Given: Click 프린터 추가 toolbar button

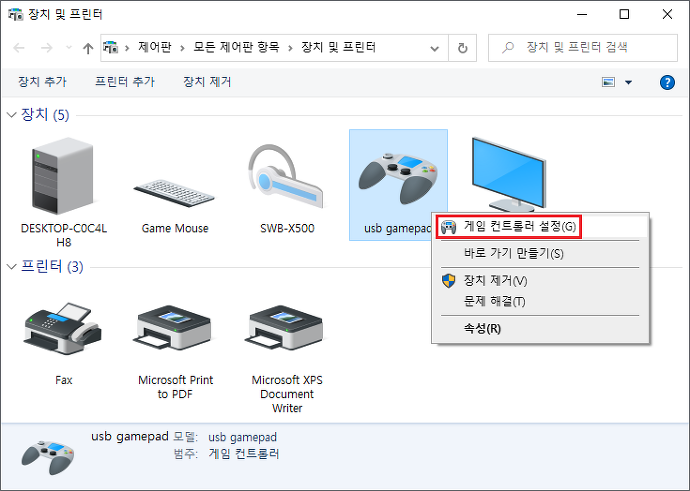Looking at the screenshot, I should (125, 82).
